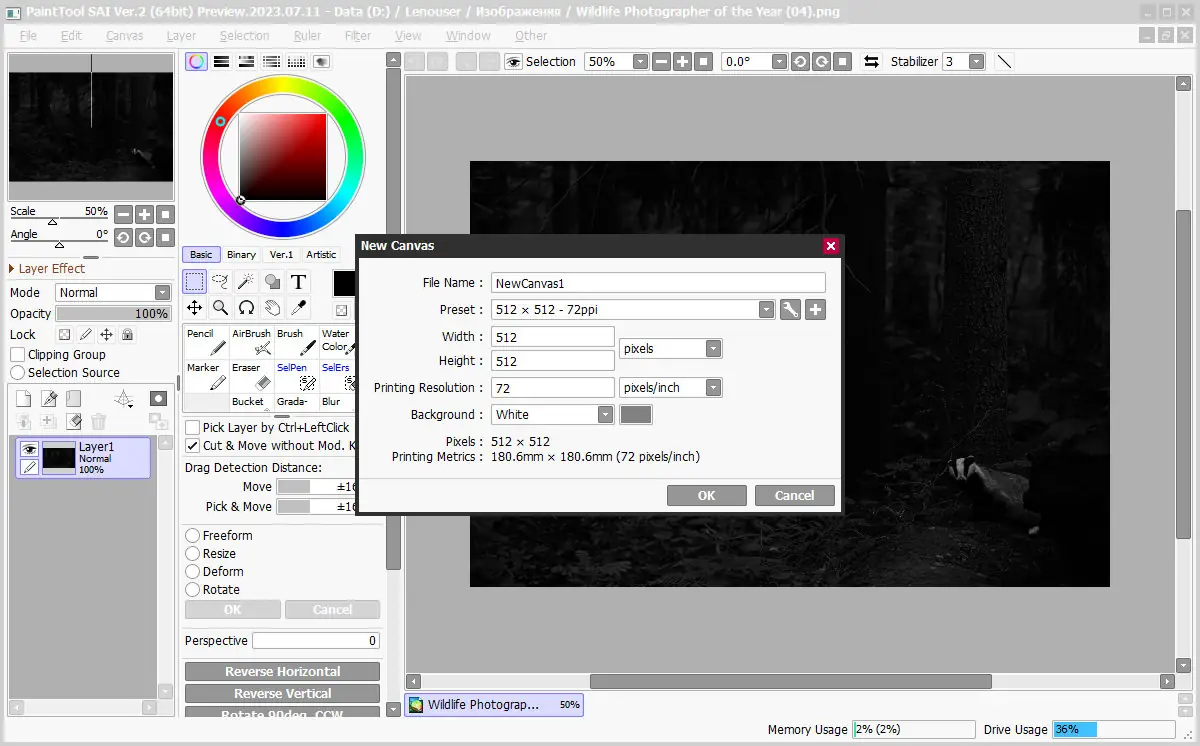Image resolution: width=1200 pixels, height=746 pixels.
Task: Toggle the Selection visibility eye in toolbar
Action: tap(513, 61)
